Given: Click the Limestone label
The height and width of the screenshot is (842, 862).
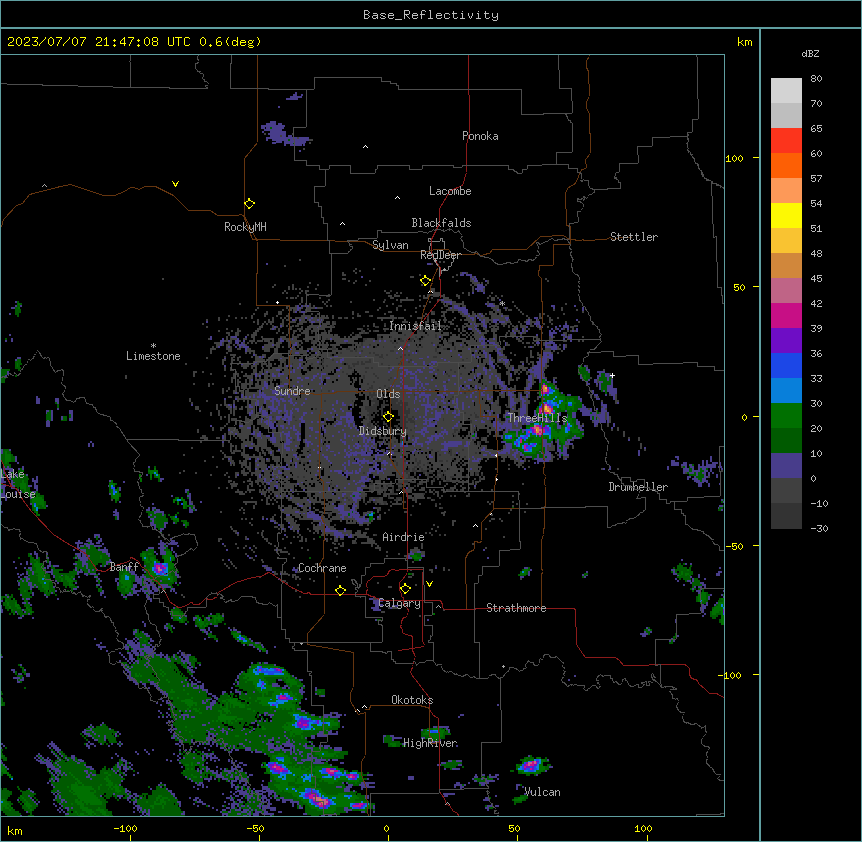Looking at the screenshot, I should click(153, 356).
